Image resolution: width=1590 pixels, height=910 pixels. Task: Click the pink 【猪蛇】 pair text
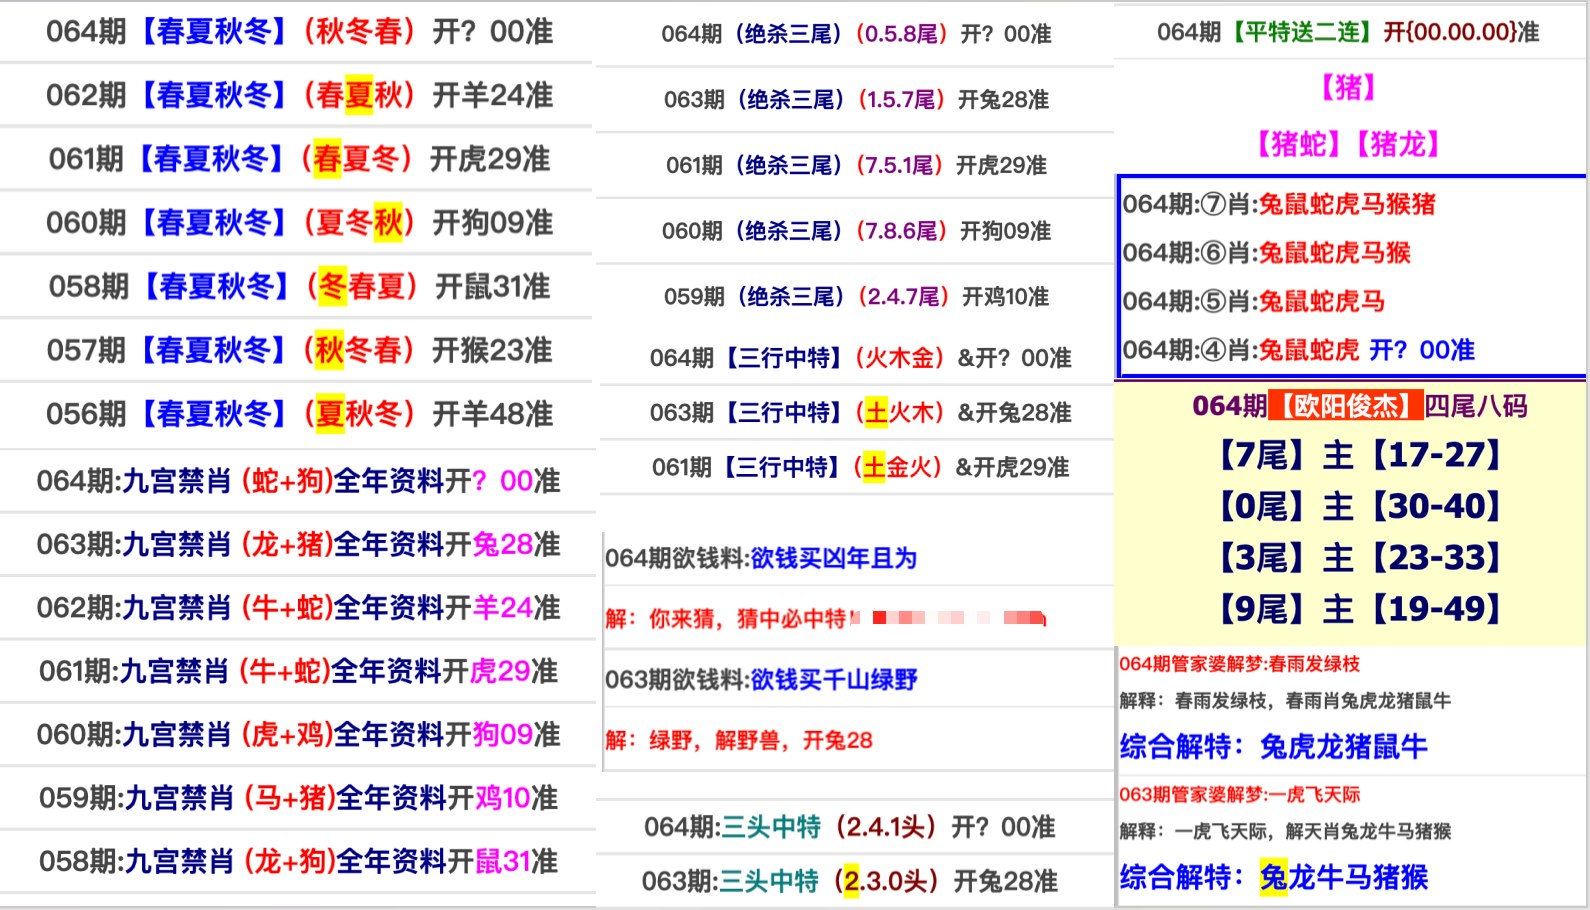(x=1297, y=145)
